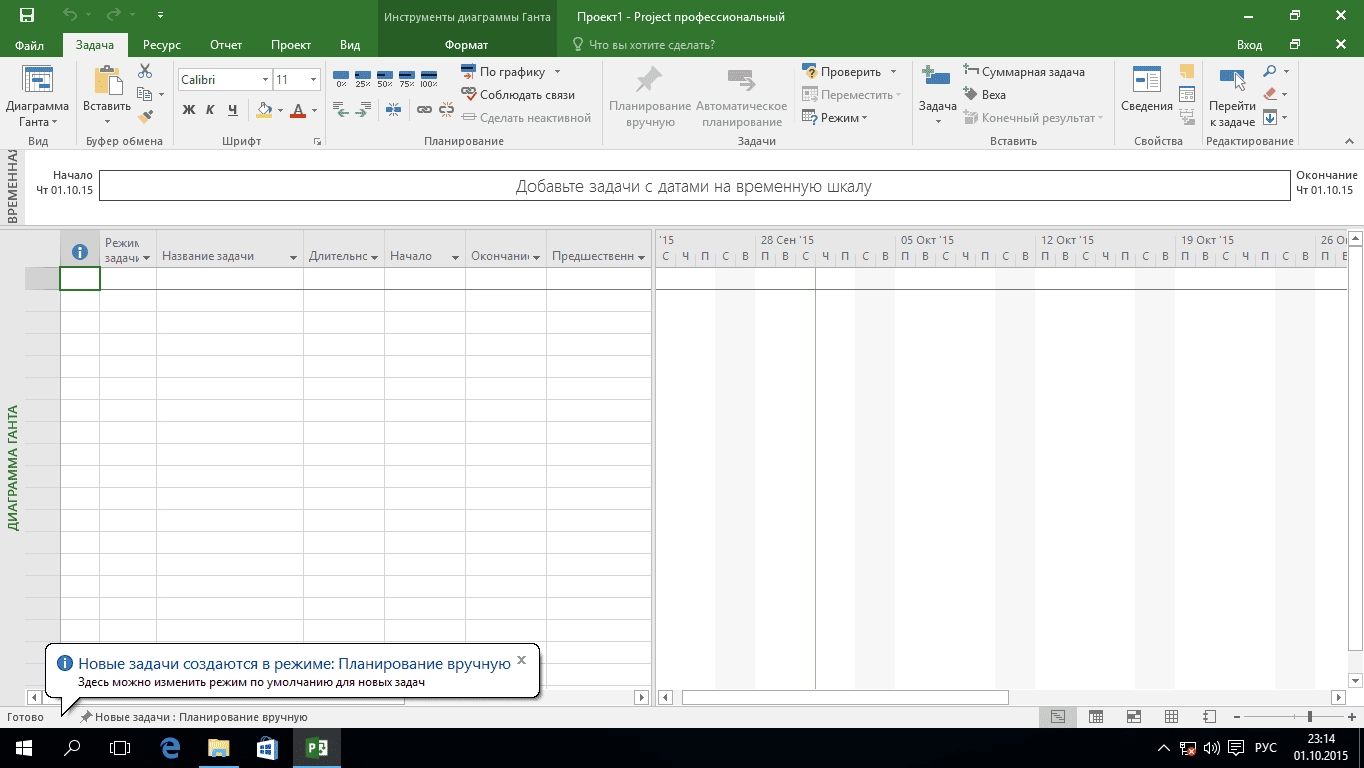
Task: Switch to the Формат ribbon tab
Action: [x=467, y=45]
